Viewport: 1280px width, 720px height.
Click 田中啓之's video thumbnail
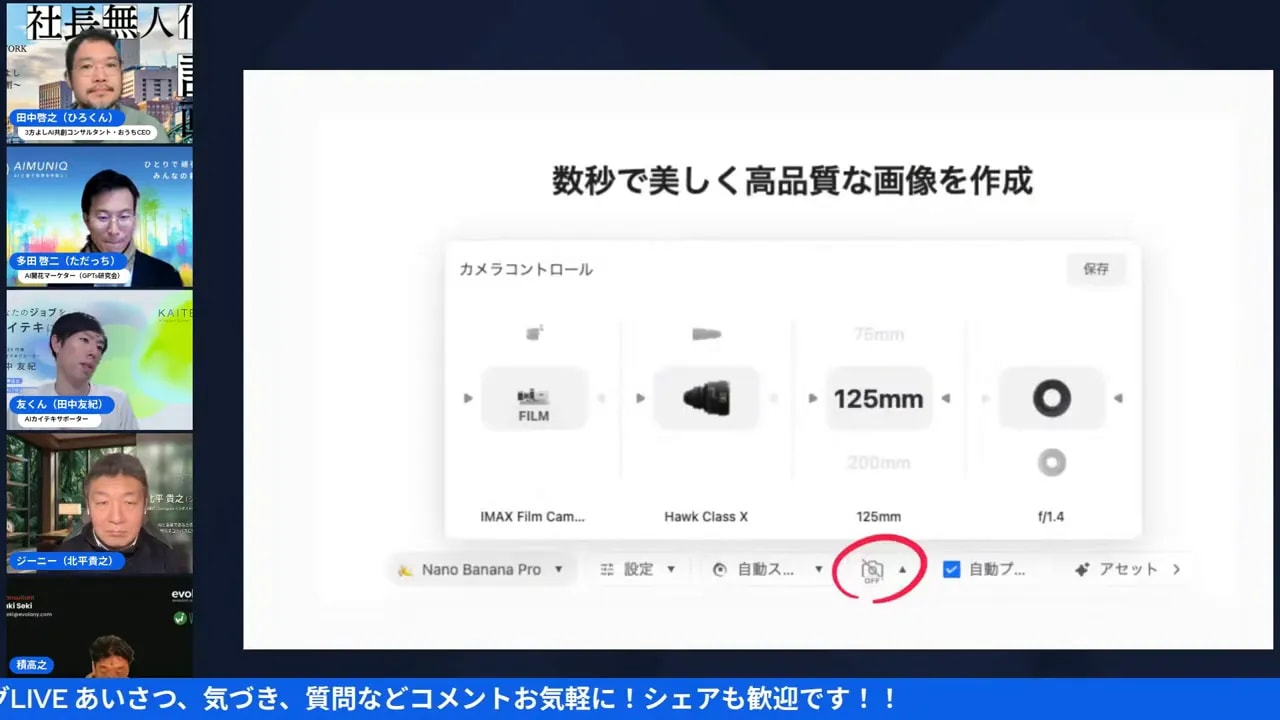[97, 70]
